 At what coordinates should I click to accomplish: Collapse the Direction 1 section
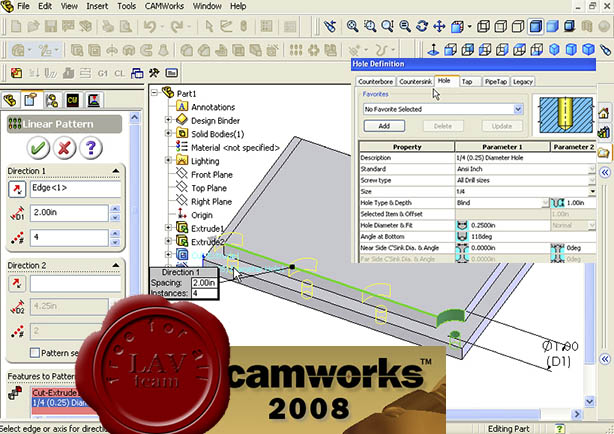pyautogui.click(x=116, y=171)
